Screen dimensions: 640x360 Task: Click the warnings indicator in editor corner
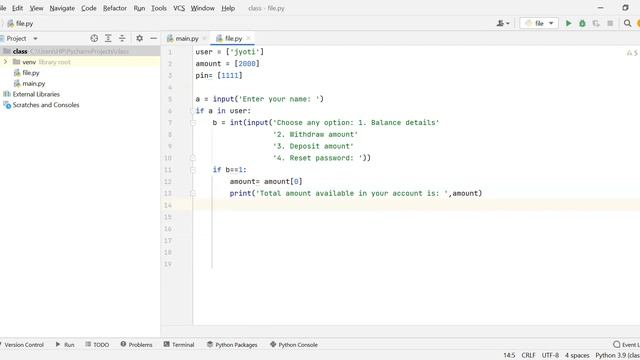(632, 53)
